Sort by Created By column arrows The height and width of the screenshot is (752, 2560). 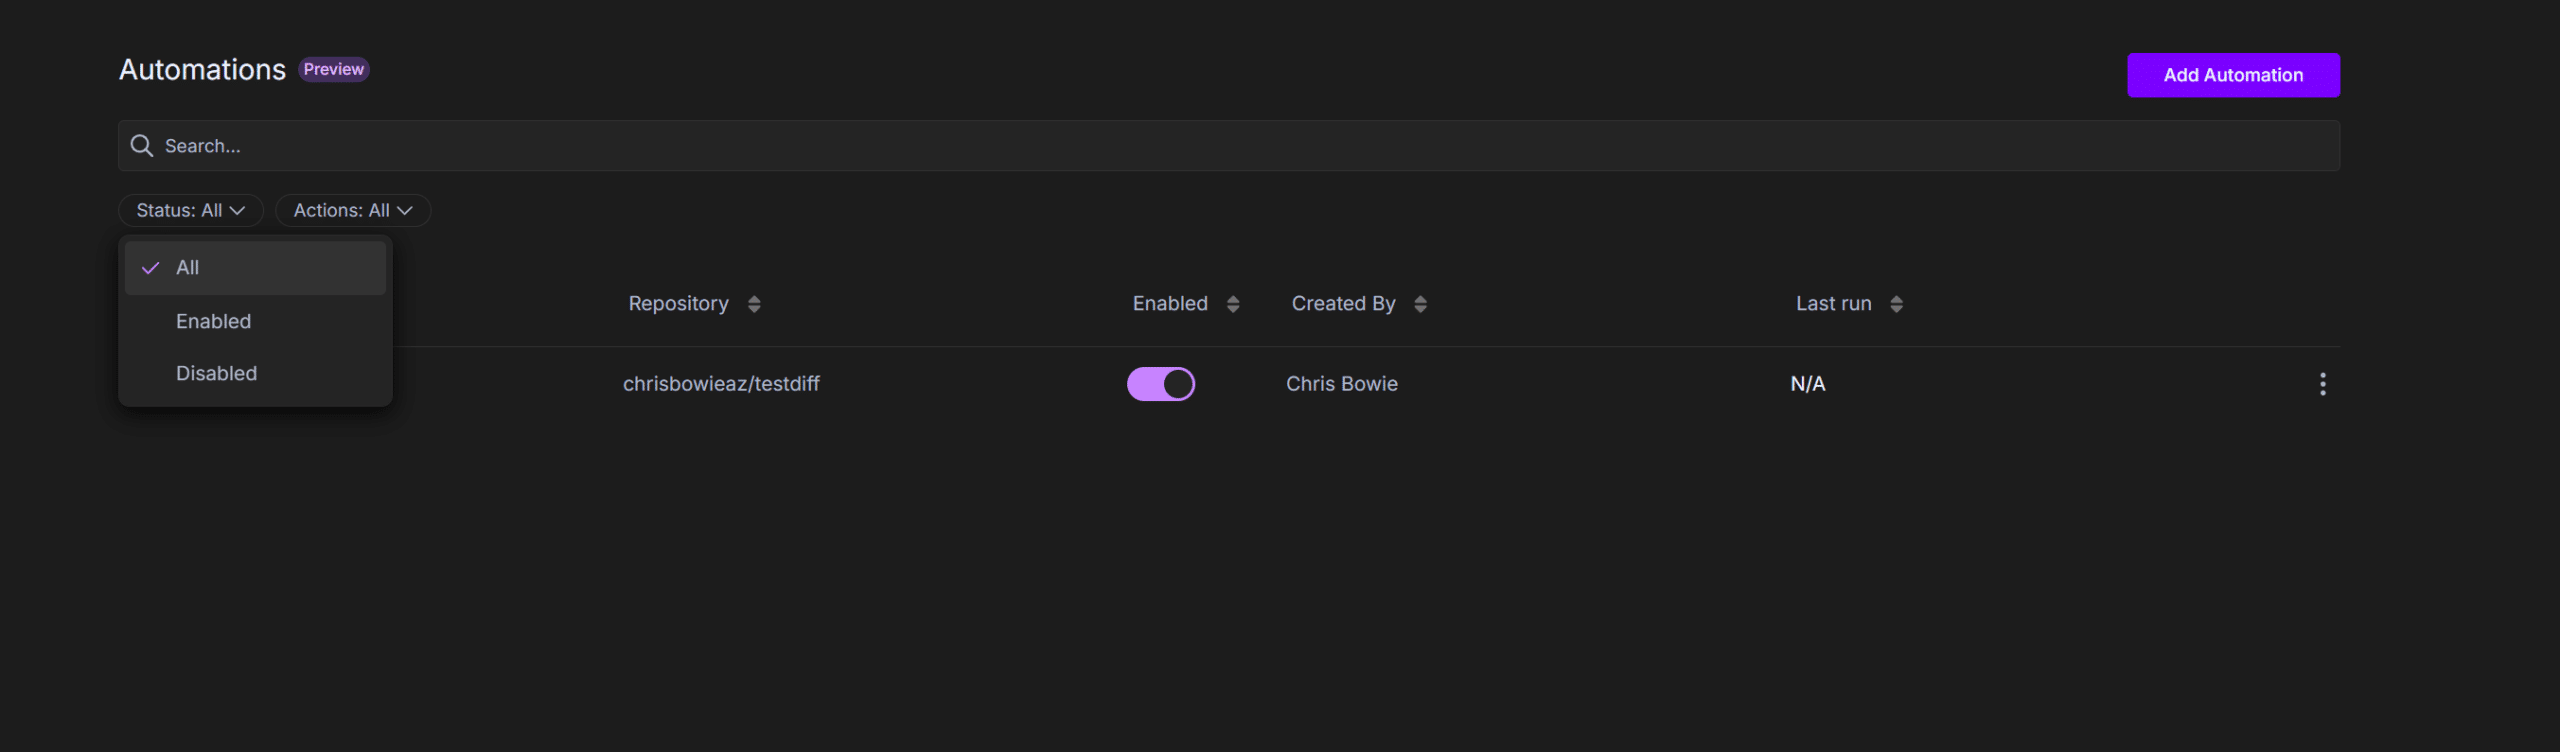1420,304
